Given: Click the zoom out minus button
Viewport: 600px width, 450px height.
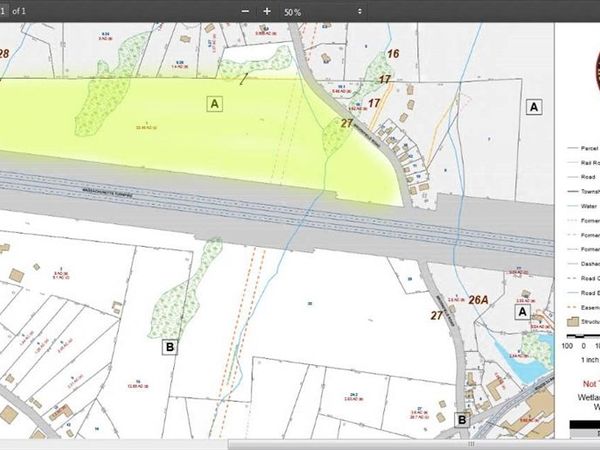Looking at the screenshot, I should (x=245, y=11).
